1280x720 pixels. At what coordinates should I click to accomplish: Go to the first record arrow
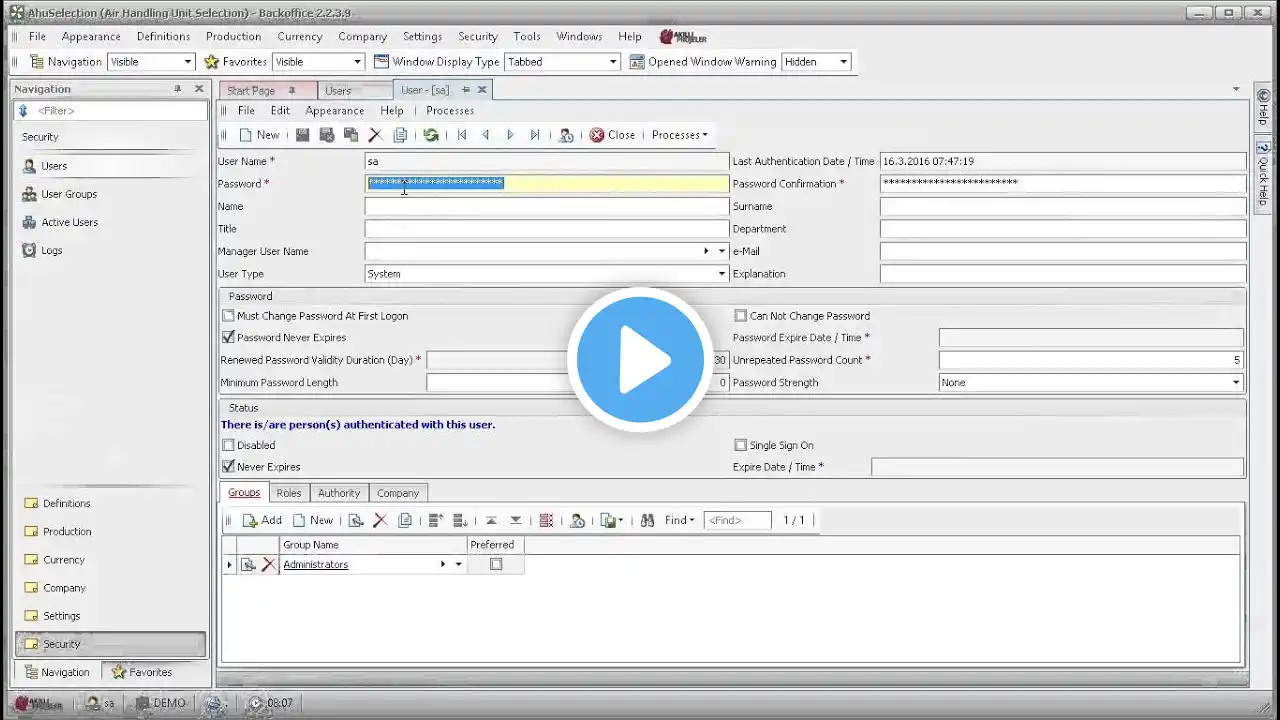point(462,135)
